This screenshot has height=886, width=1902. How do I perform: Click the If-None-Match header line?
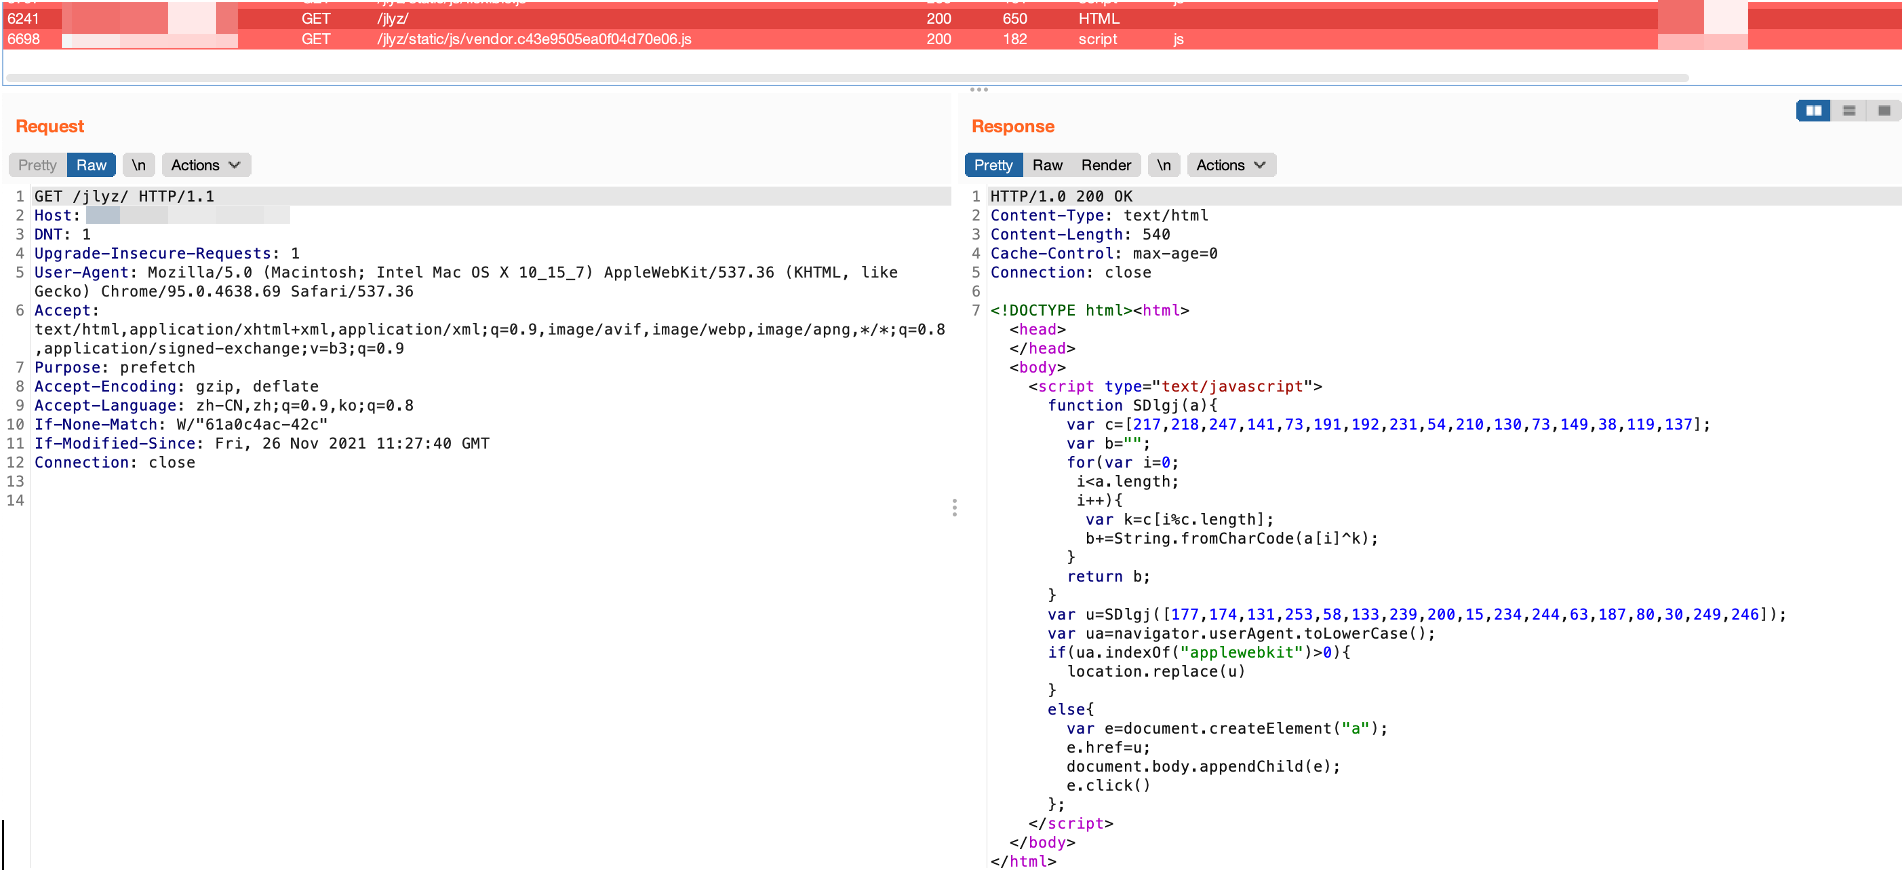[181, 424]
